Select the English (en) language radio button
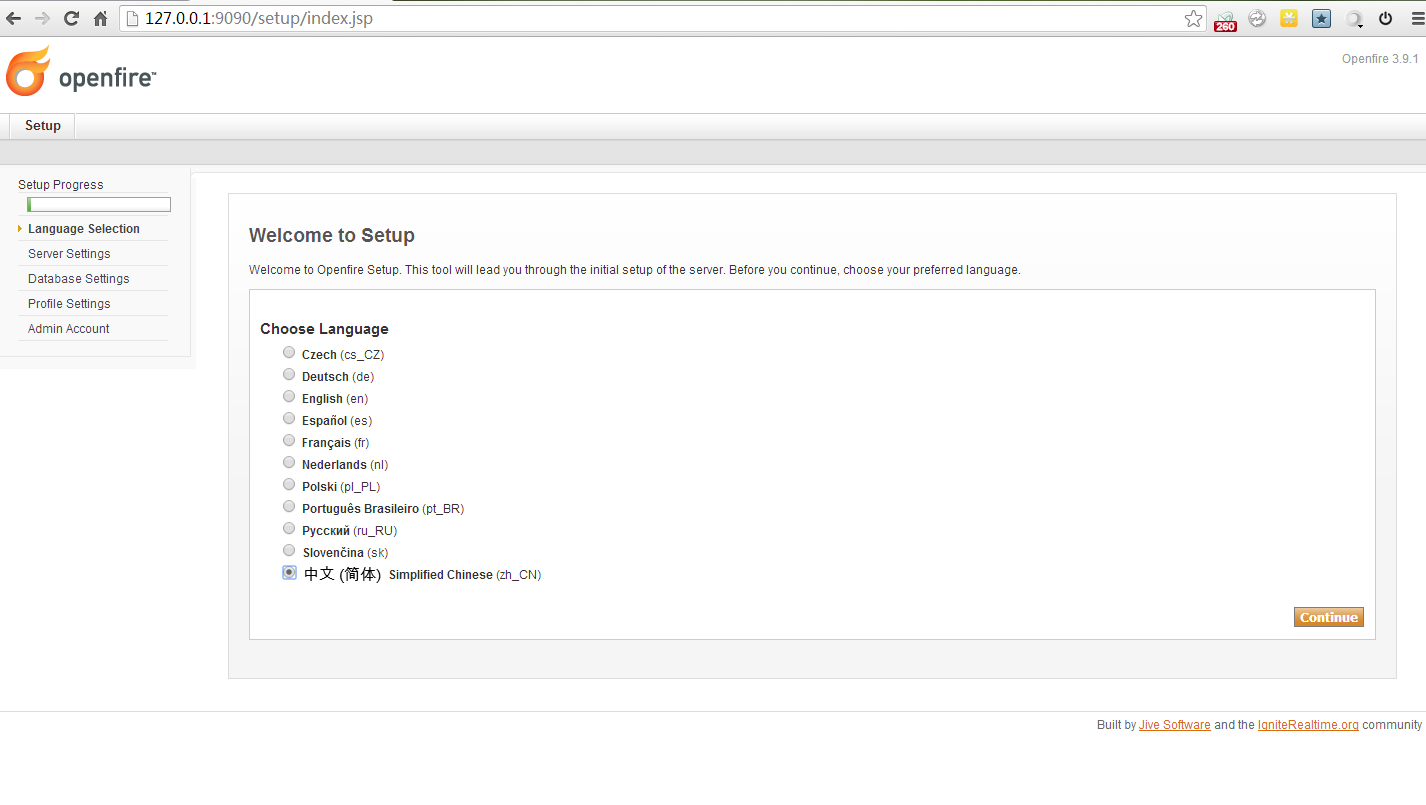Image resolution: width=1426 pixels, height=805 pixels. (x=289, y=397)
